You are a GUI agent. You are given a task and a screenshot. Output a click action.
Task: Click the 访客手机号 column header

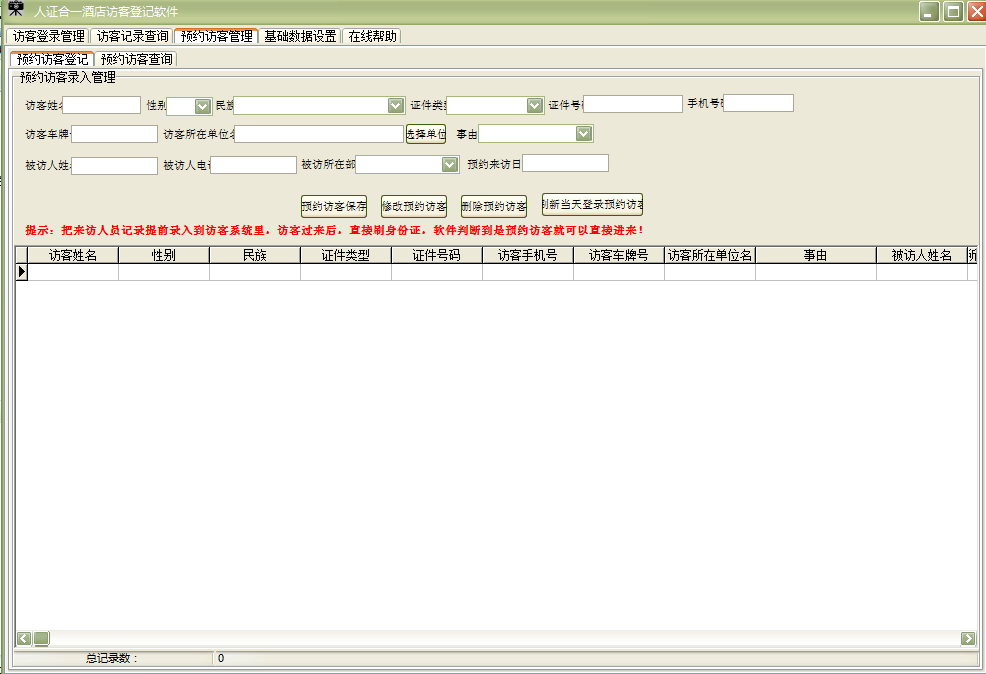pos(528,255)
